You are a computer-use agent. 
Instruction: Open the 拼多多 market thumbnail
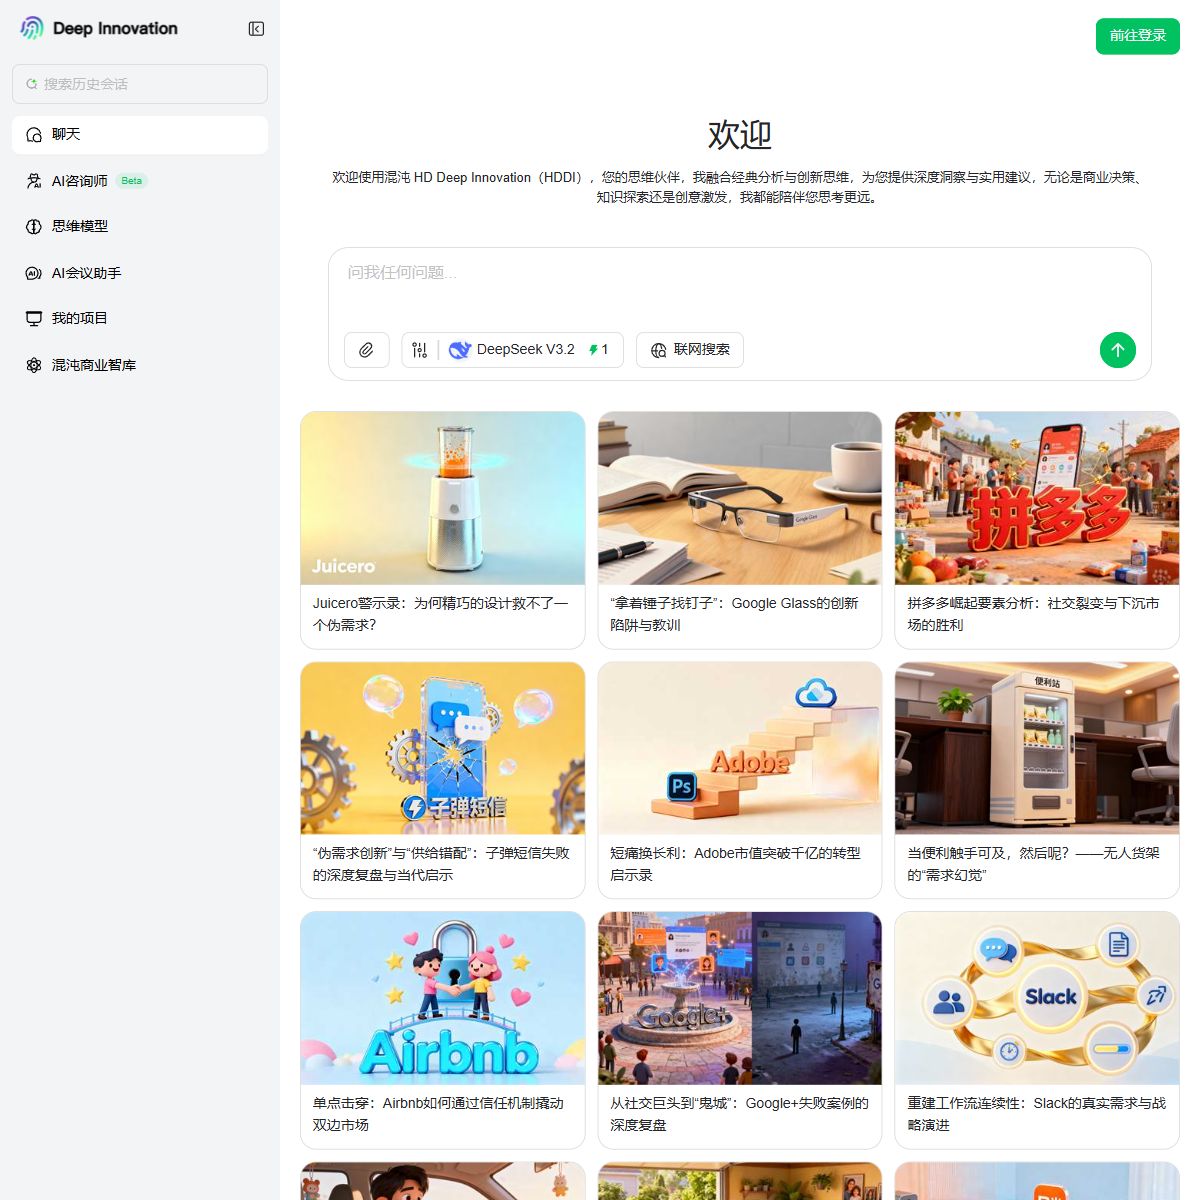point(1037,498)
